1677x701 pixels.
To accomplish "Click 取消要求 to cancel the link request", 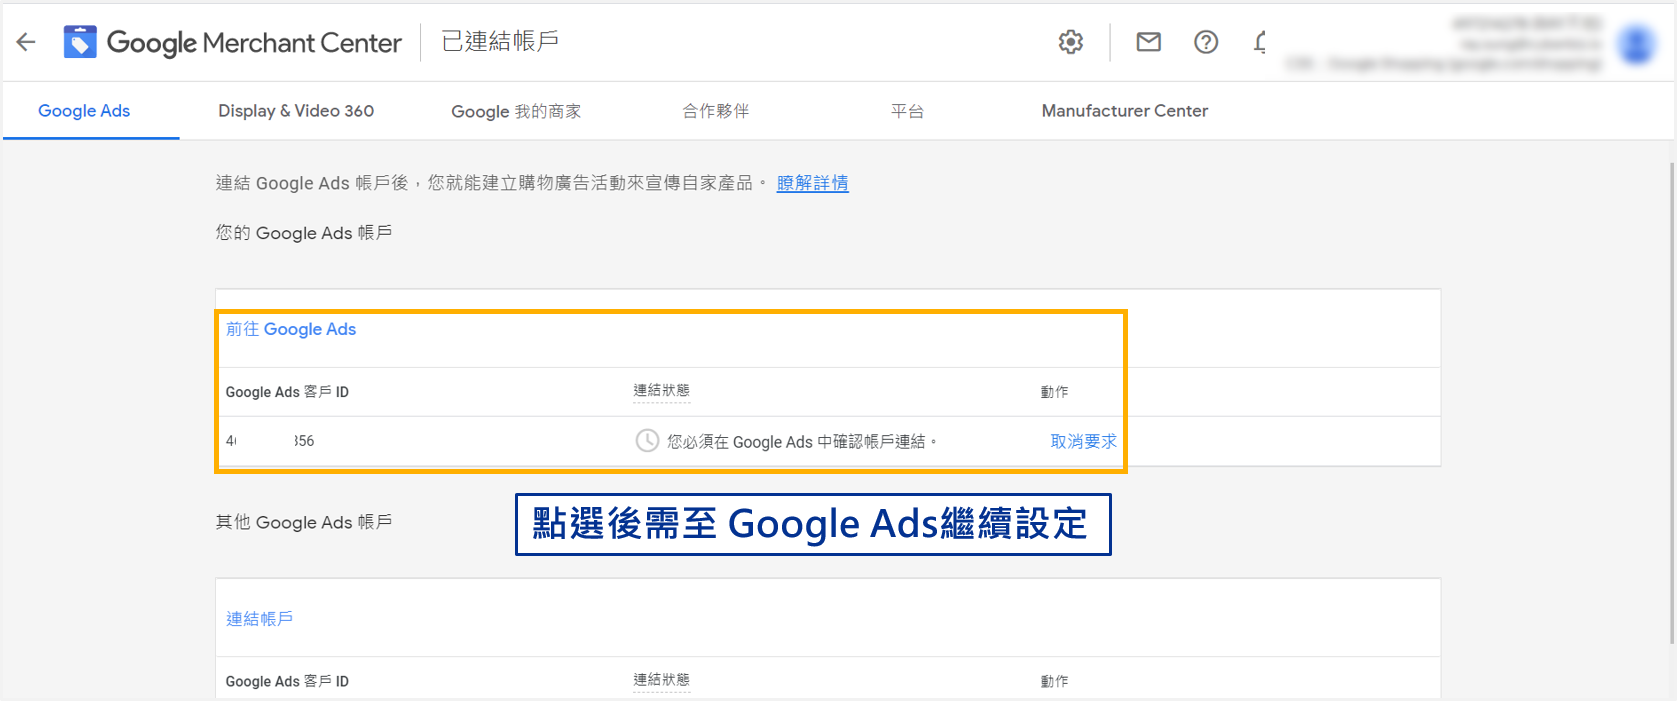I will click(x=1084, y=441).
